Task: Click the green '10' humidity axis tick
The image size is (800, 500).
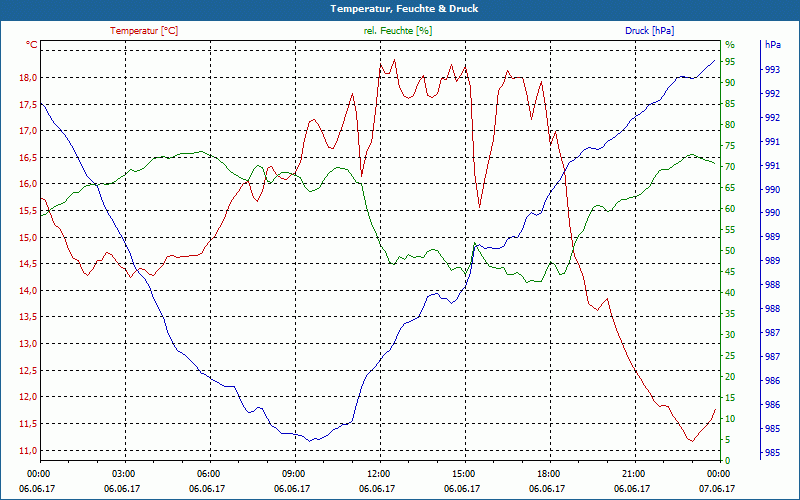Action: point(730,419)
